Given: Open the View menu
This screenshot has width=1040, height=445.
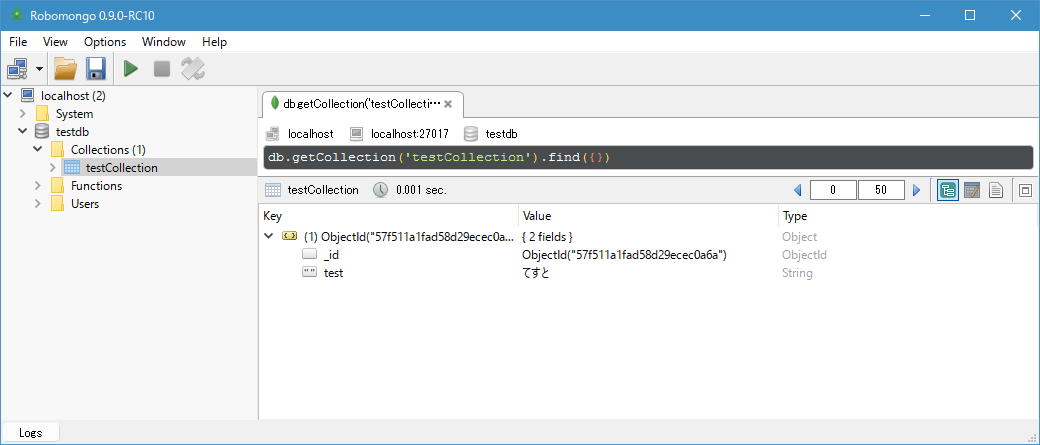Looking at the screenshot, I should click(55, 42).
